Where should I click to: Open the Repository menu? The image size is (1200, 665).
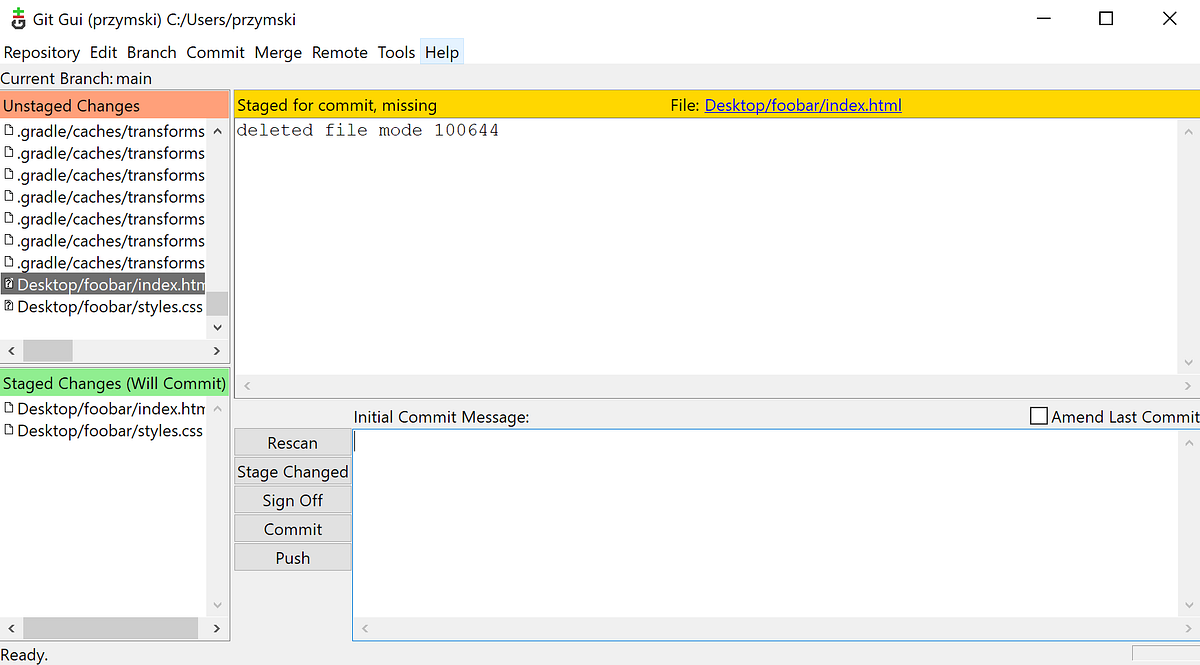[x=41, y=52]
